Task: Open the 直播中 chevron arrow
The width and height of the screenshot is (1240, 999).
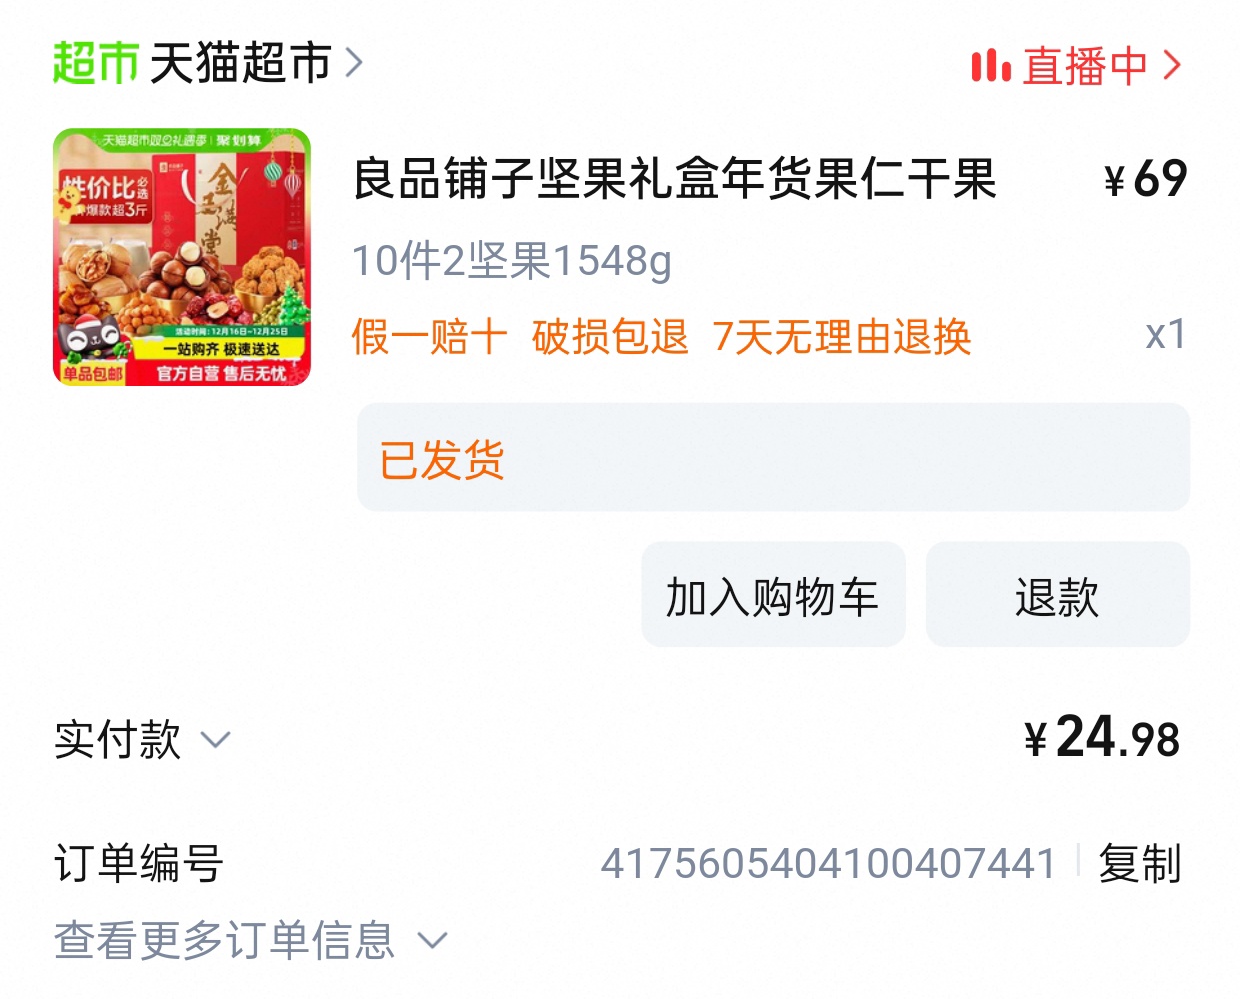Action: pos(1172,66)
